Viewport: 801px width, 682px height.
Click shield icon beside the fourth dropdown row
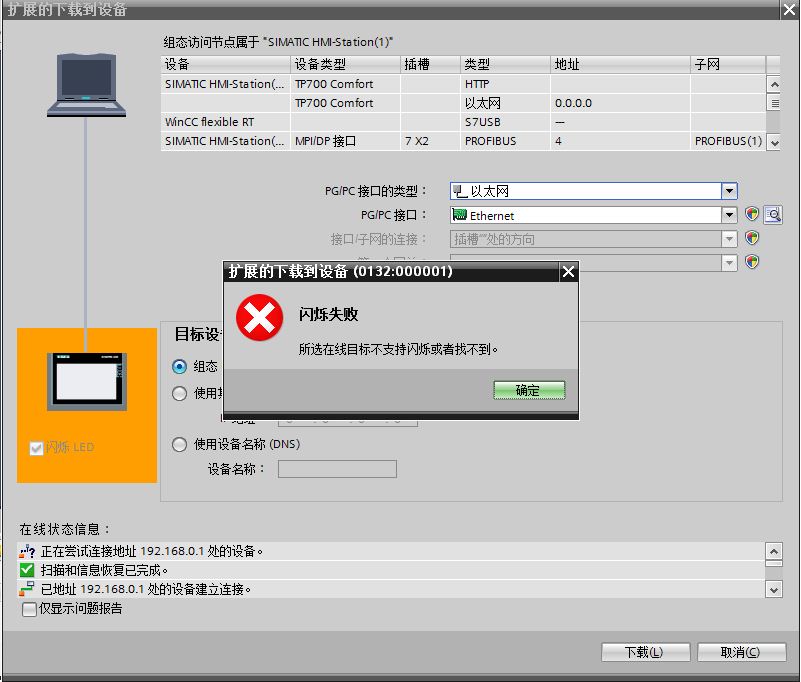(x=752, y=262)
